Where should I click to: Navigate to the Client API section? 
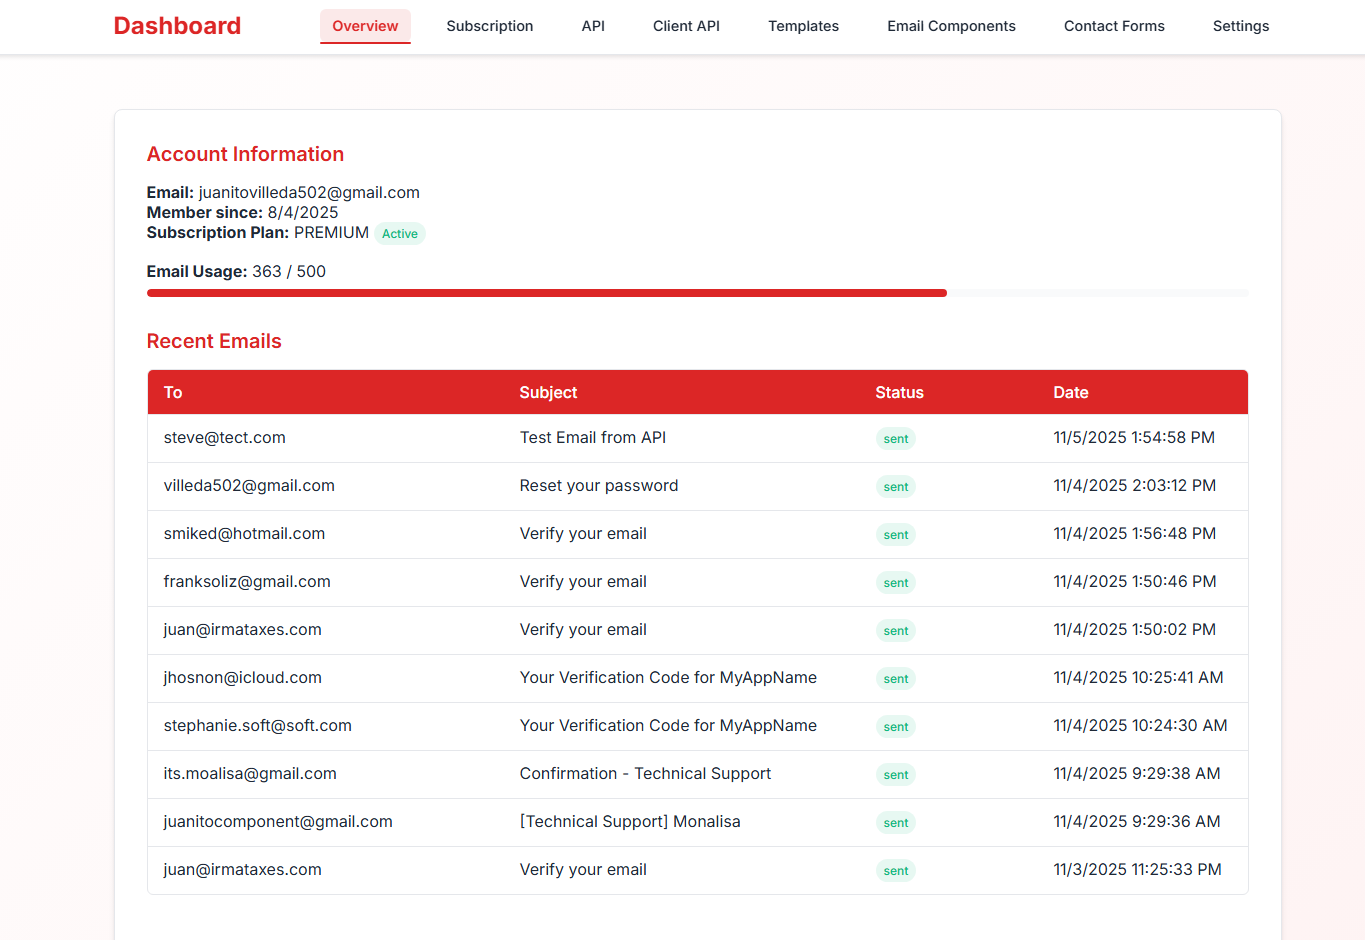[x=685, y=26]
